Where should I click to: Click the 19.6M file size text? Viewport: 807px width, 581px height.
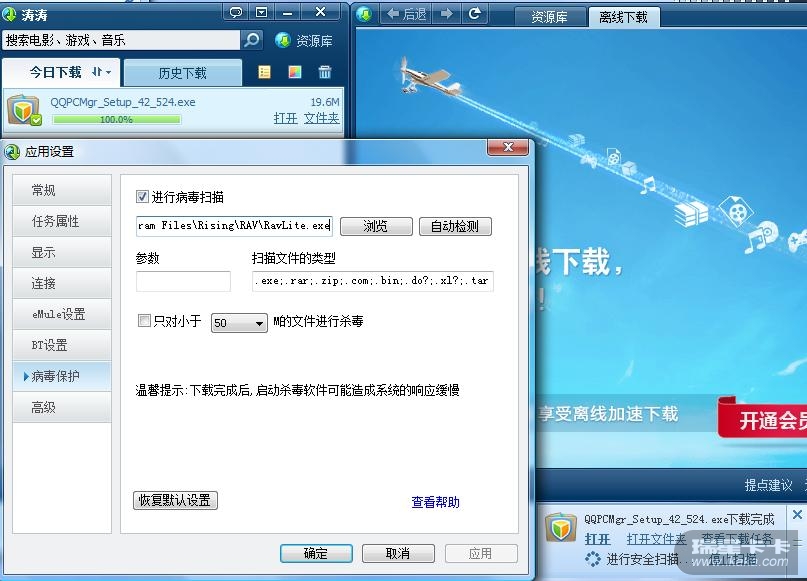(325, 102)
